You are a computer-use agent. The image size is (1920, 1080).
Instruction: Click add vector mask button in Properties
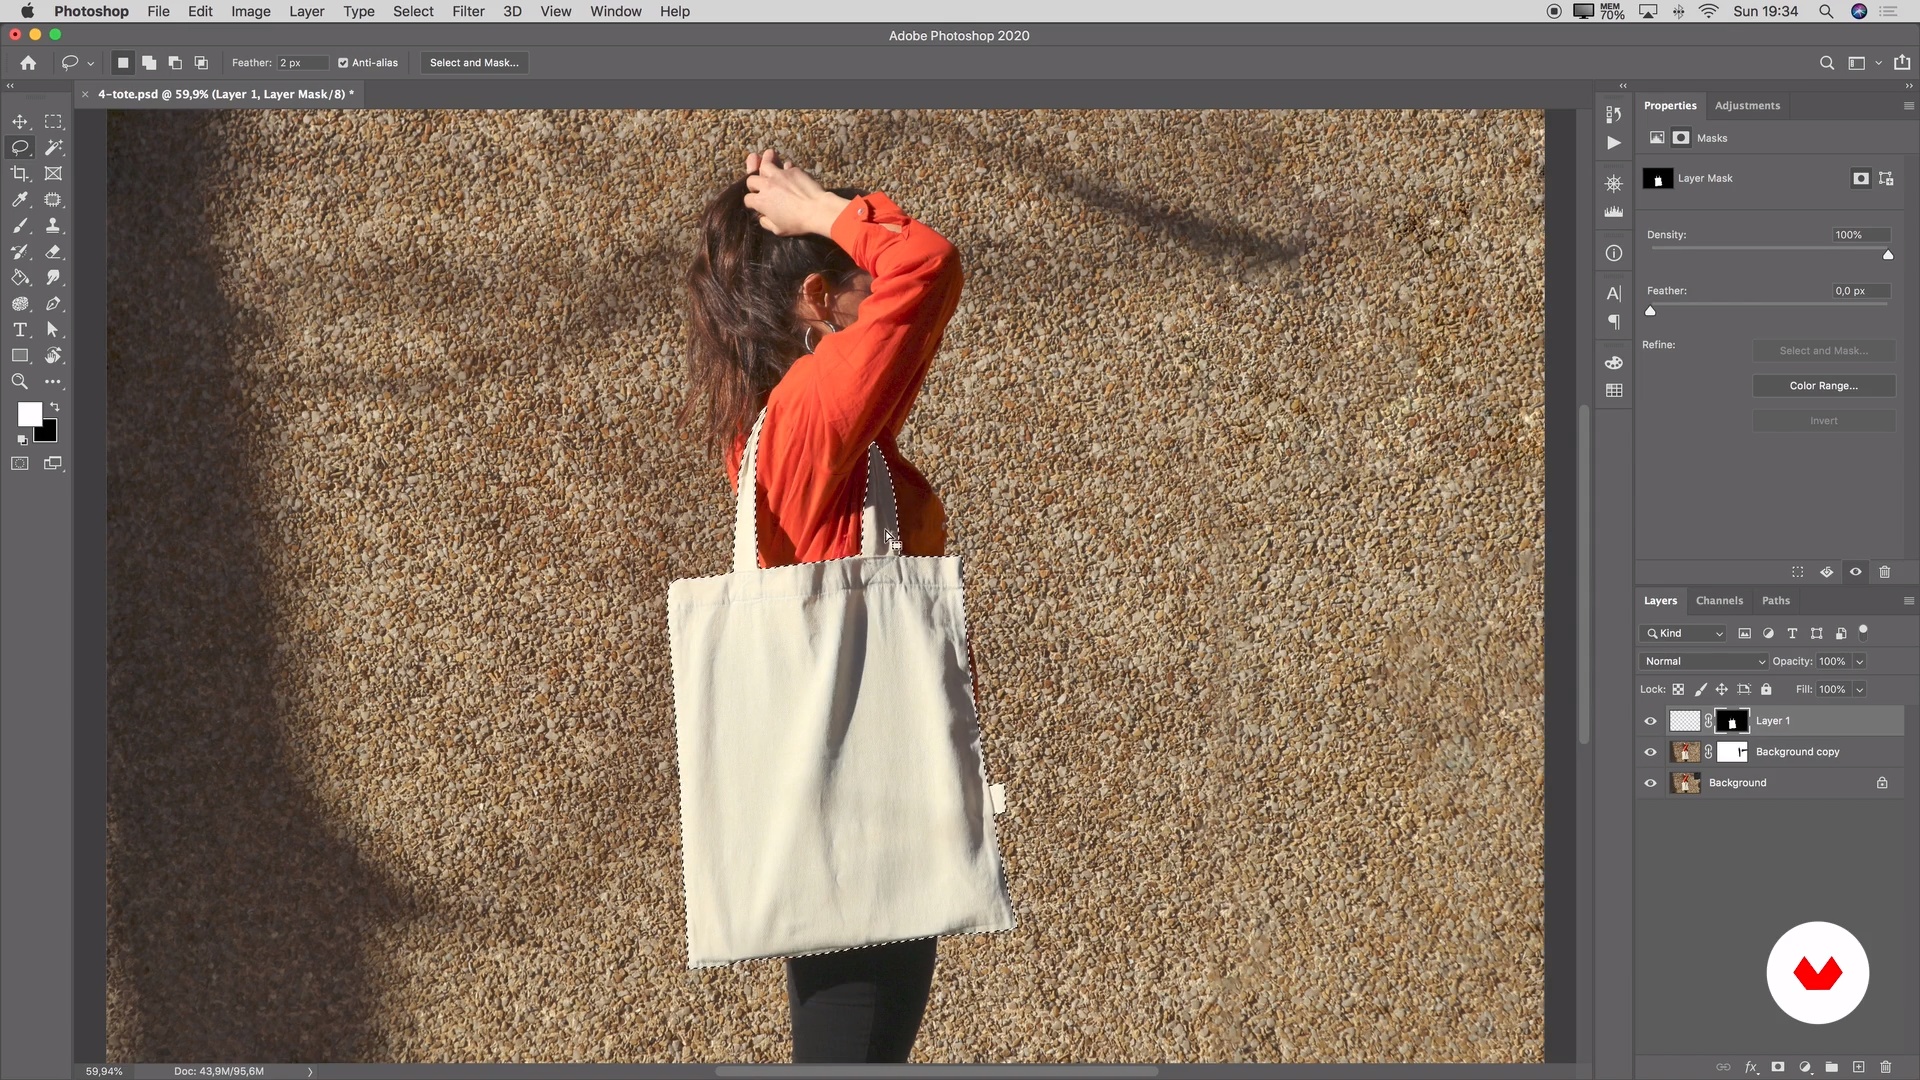pos(1886,178)
